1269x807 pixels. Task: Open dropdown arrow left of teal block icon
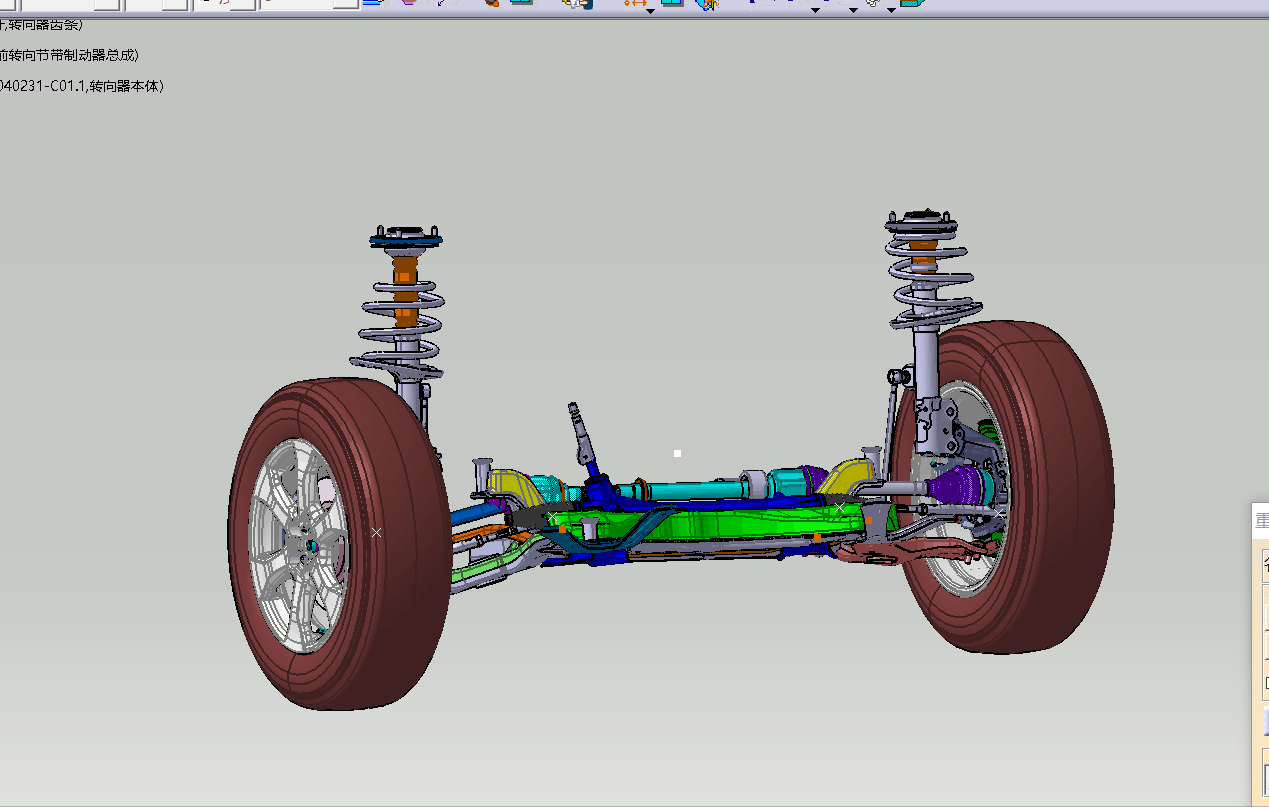(x=891, y=10)
